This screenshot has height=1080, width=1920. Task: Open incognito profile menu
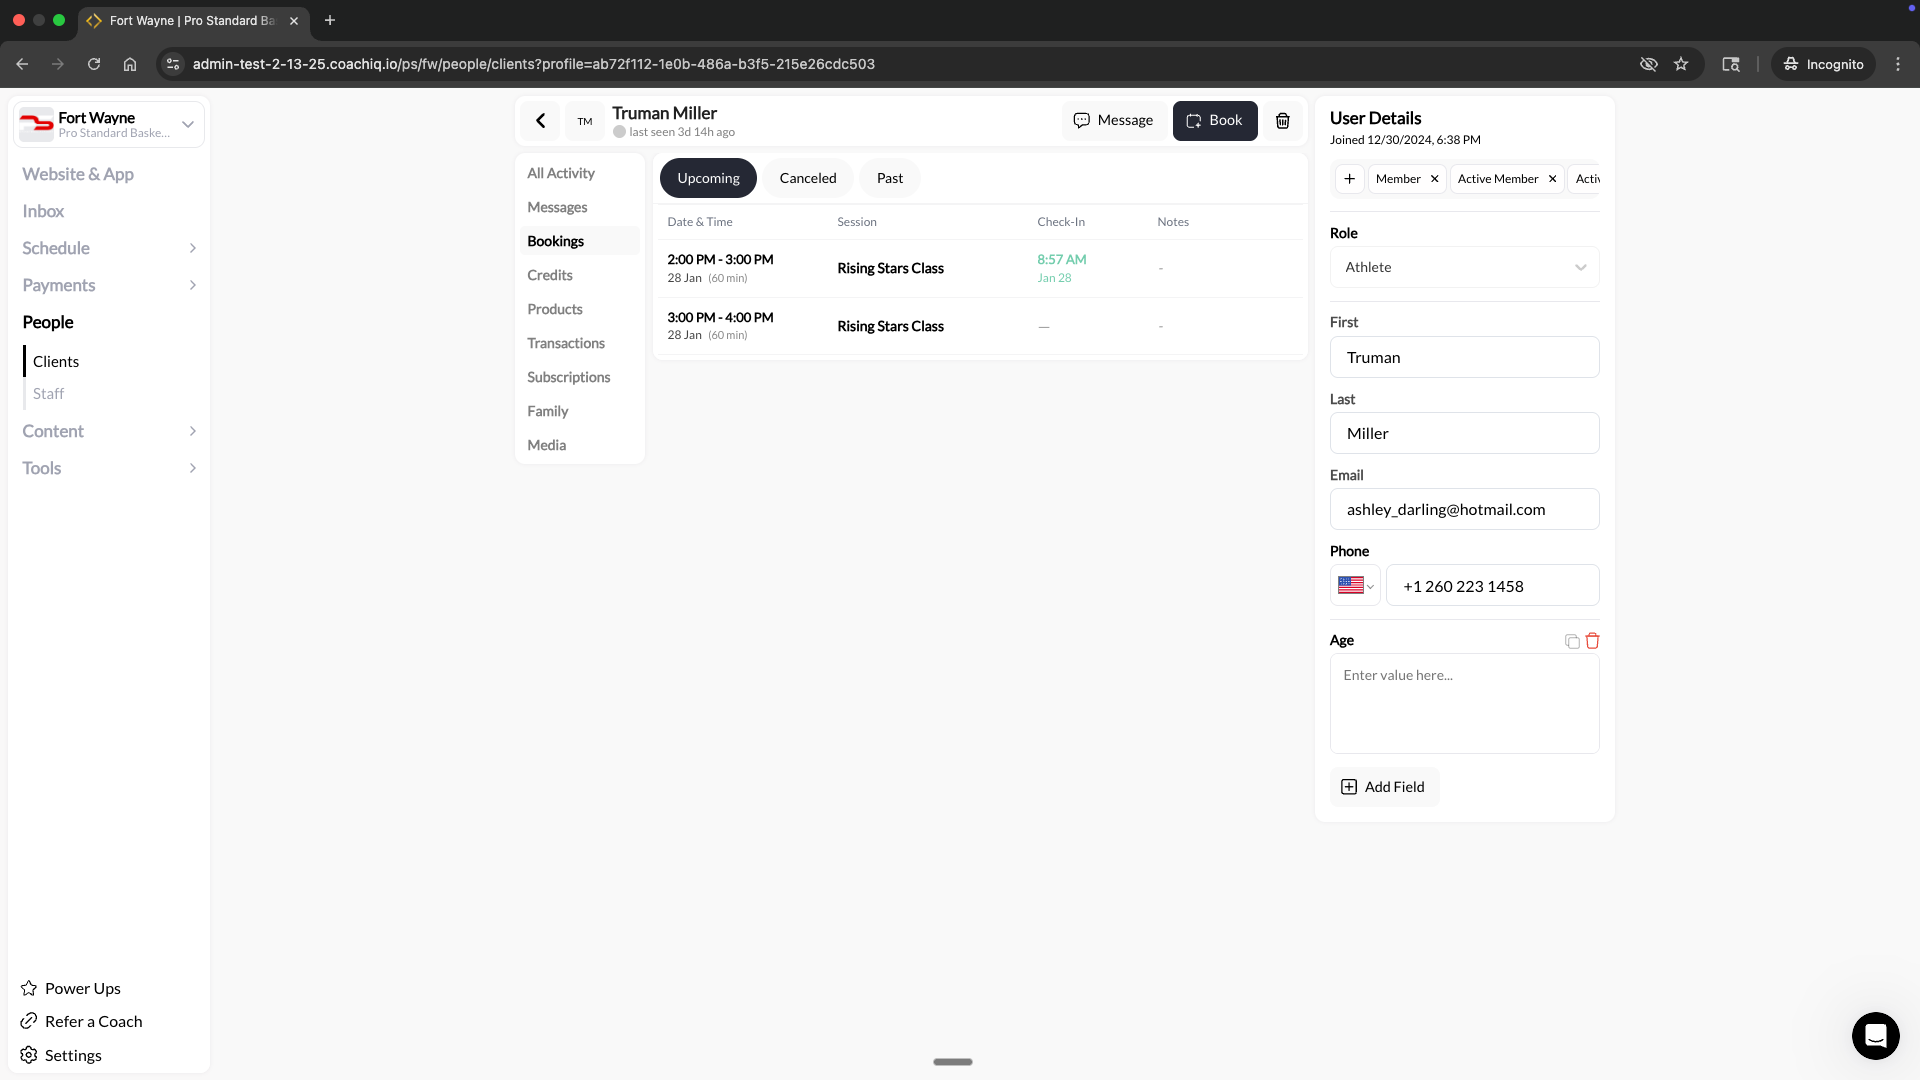pyautogui.click(x=1822, y=63)
